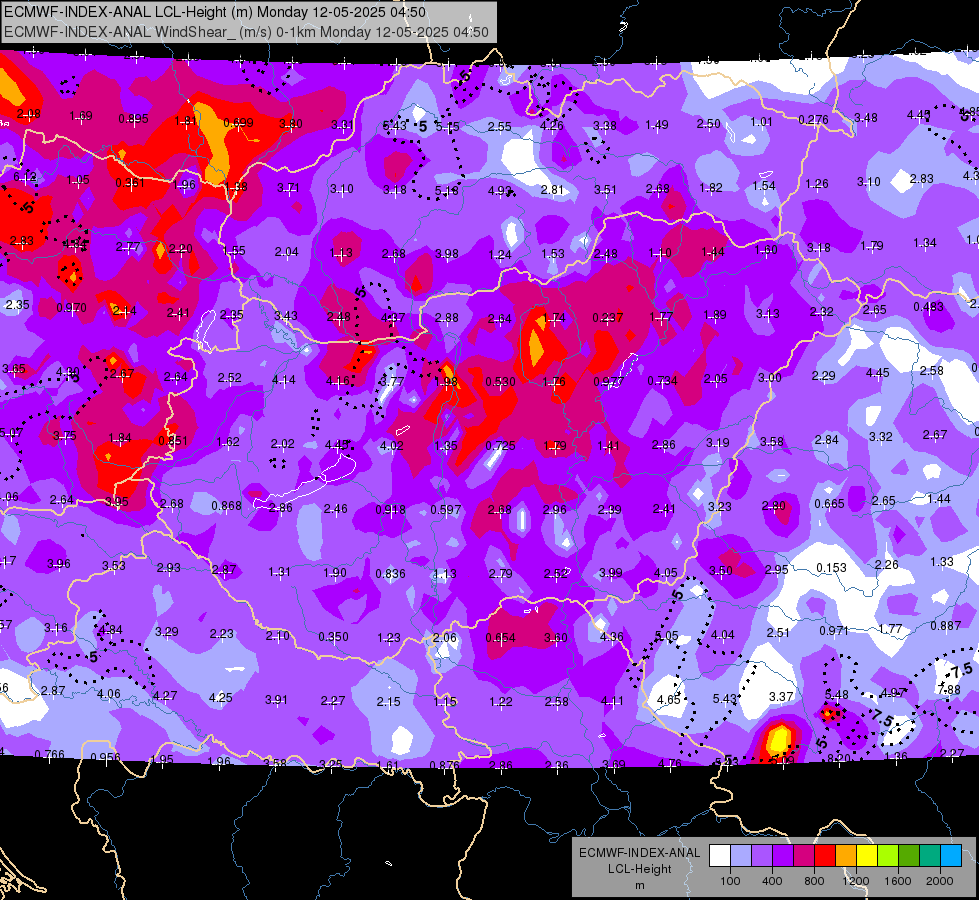The width and height of the screenshot is (979, 900).
Task: Click the wind shear value 0.483
Action: point(928,307)
